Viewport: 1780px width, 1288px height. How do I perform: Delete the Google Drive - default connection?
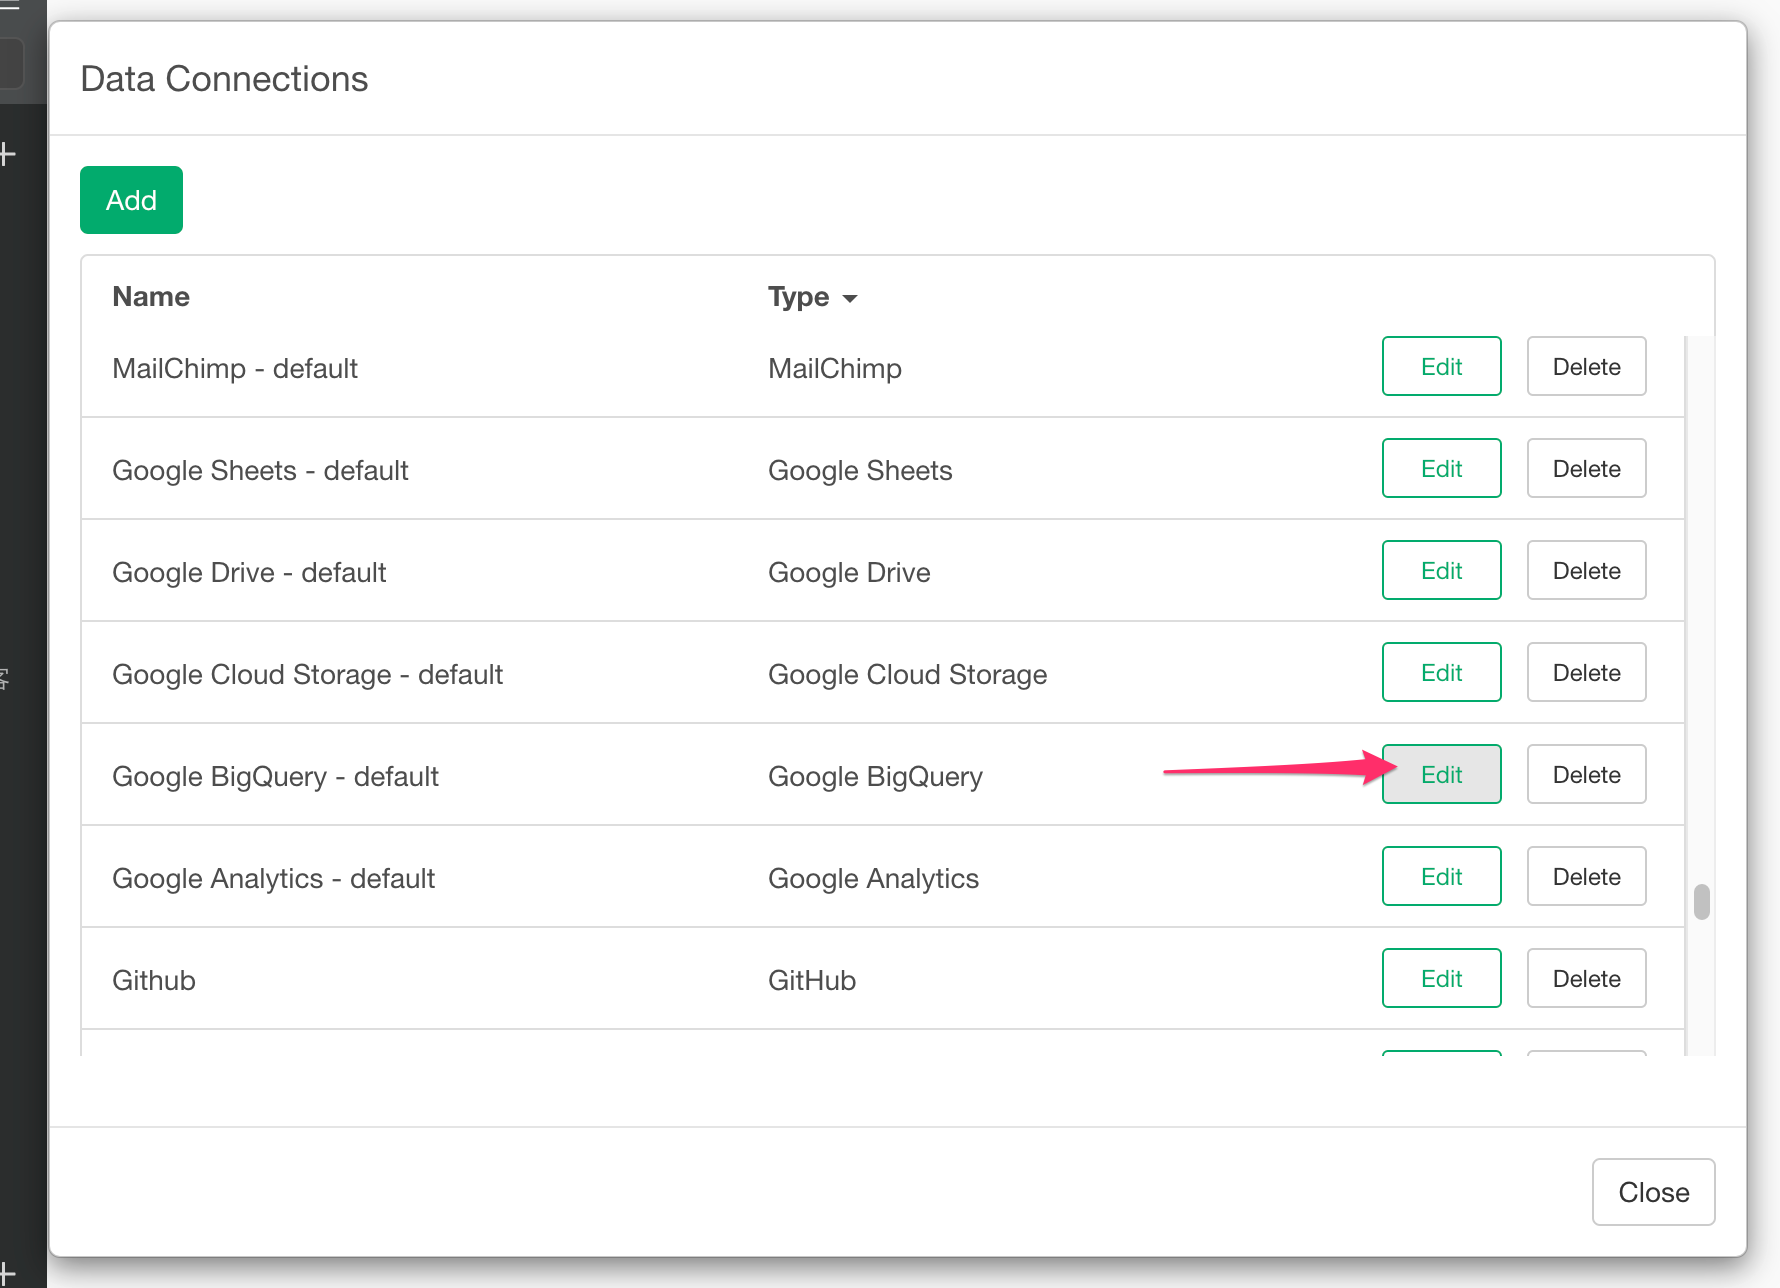(1586, 570)
